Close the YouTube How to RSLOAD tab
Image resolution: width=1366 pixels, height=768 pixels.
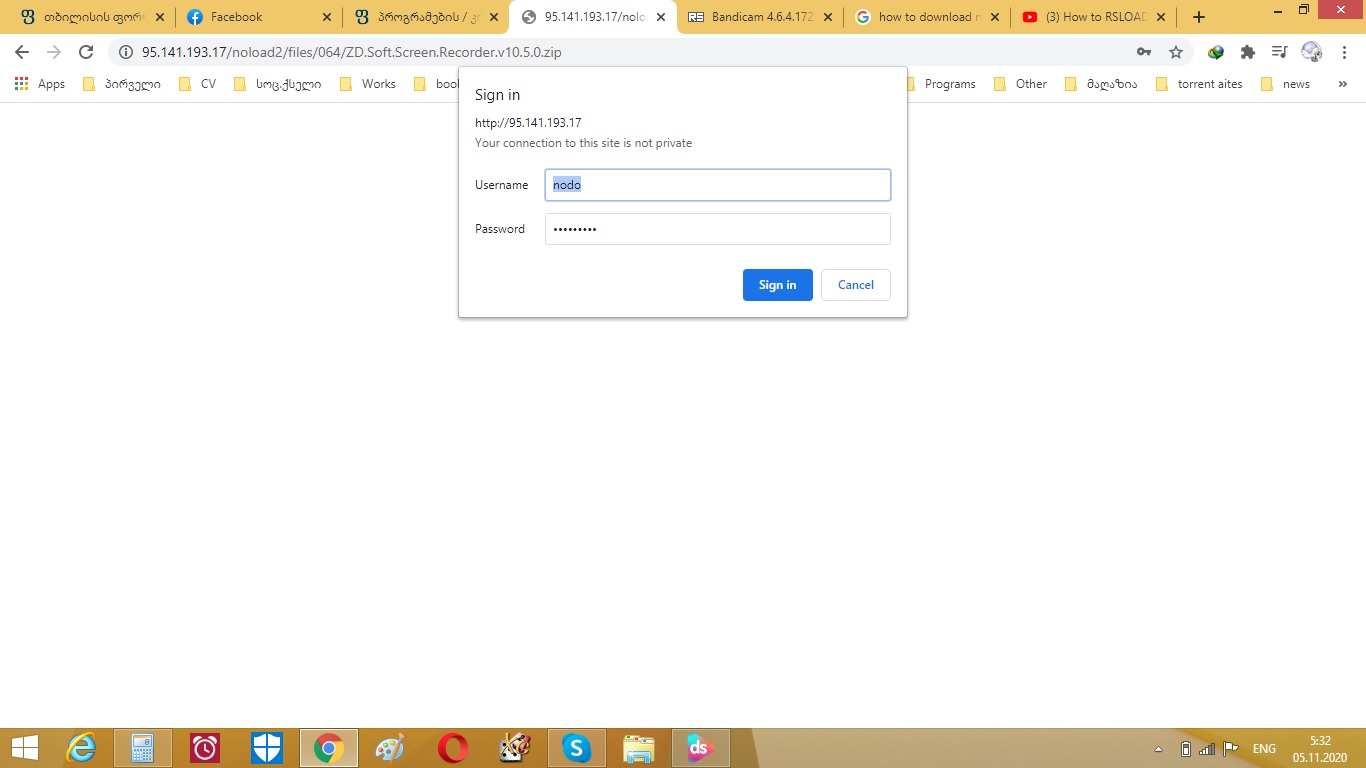tap(1161, 17)
